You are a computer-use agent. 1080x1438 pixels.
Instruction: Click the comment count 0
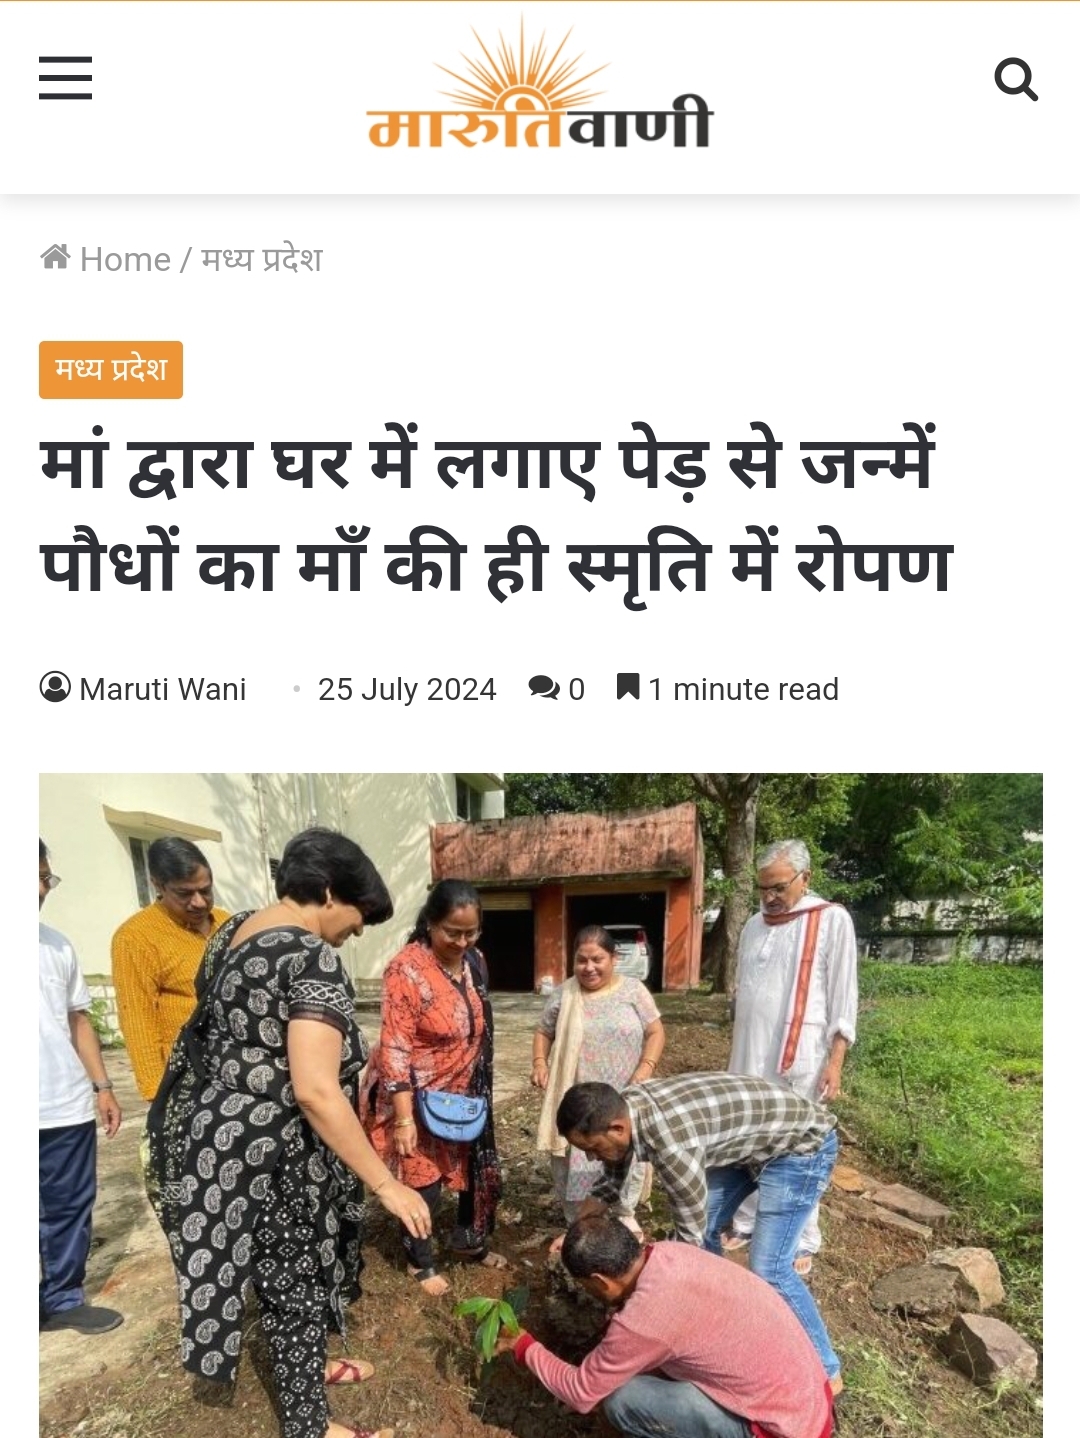pos(577,689)
